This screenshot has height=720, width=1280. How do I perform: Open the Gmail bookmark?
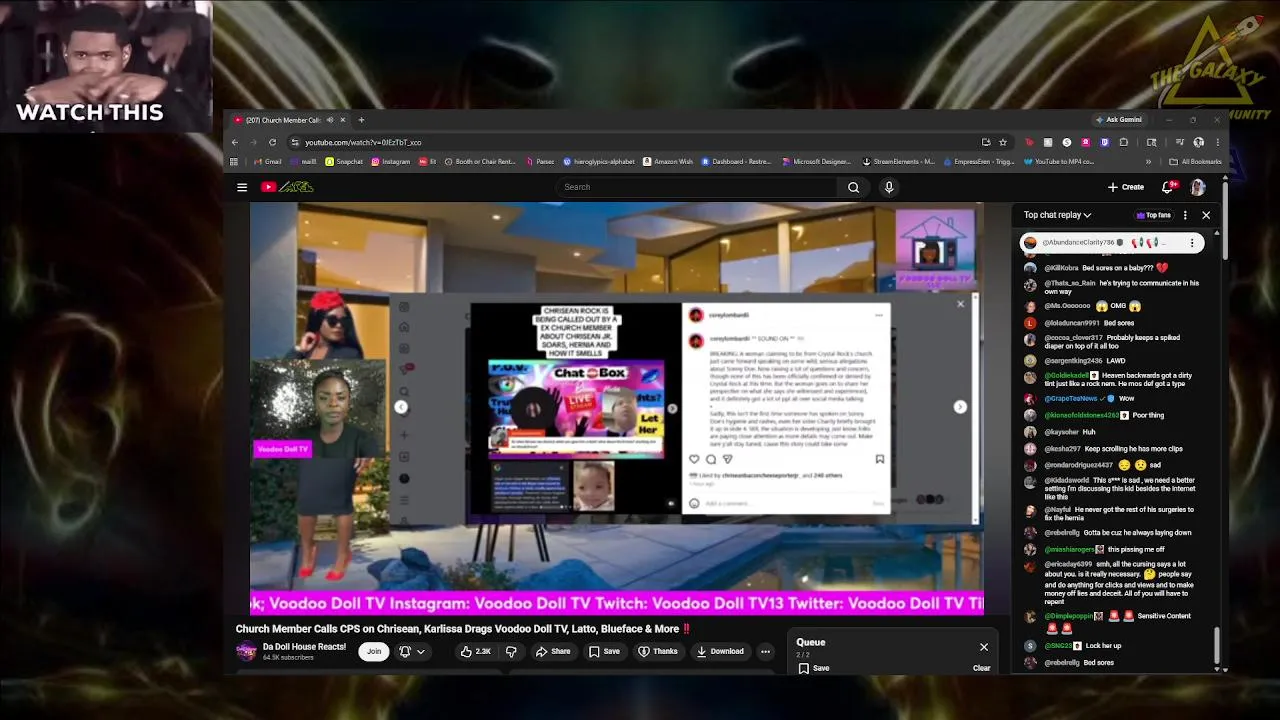[267, 162]
